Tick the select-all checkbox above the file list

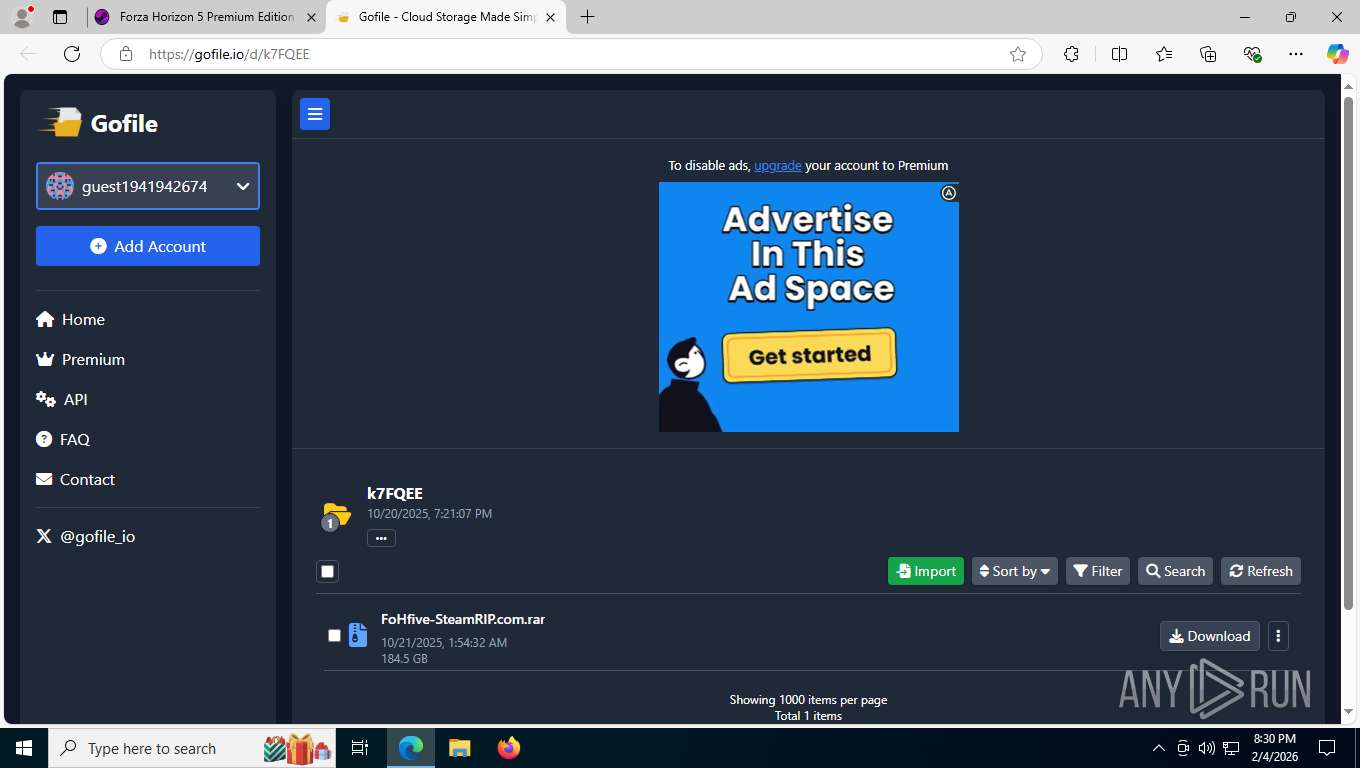[x=327, y=571]
